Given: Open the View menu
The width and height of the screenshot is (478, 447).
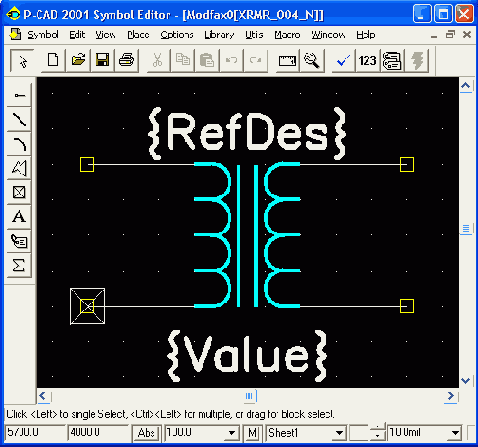Looking at the screenshot, I should click(105, 35).
